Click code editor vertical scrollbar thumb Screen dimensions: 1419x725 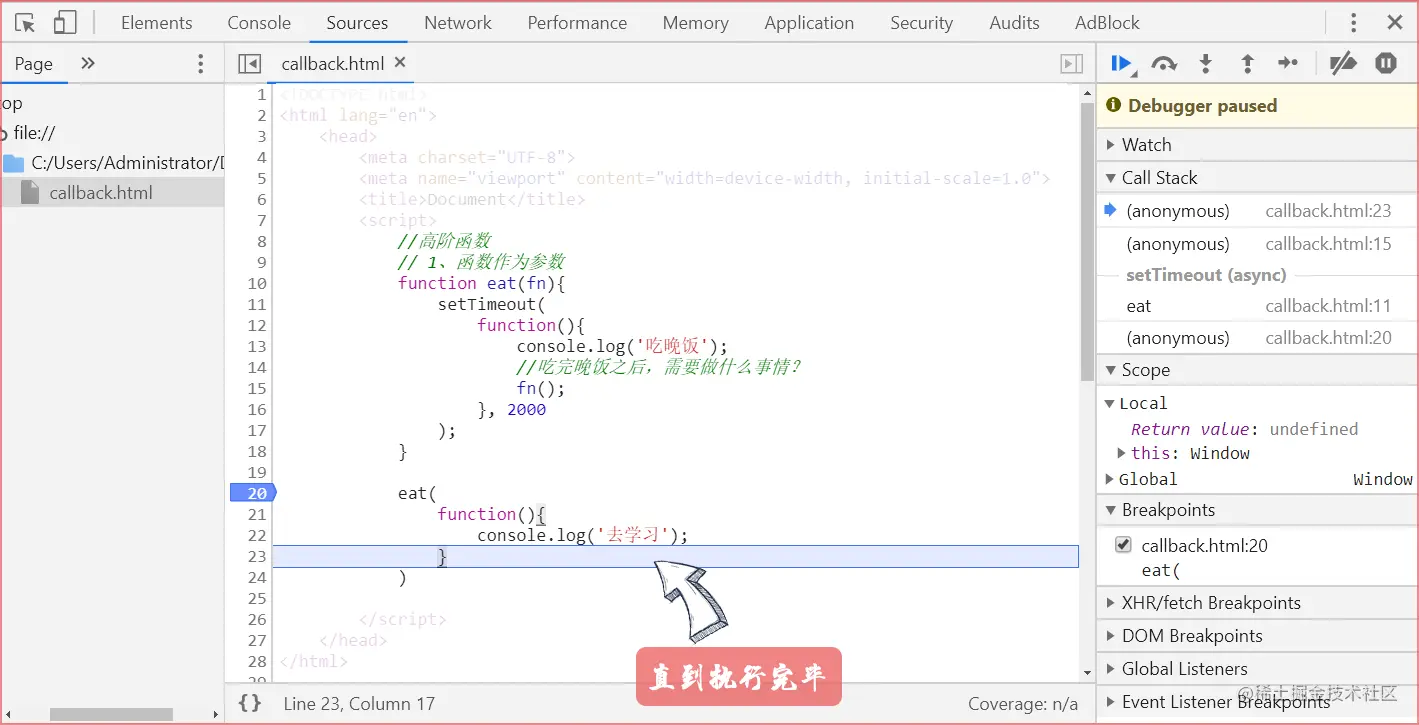pos(1087,240)
